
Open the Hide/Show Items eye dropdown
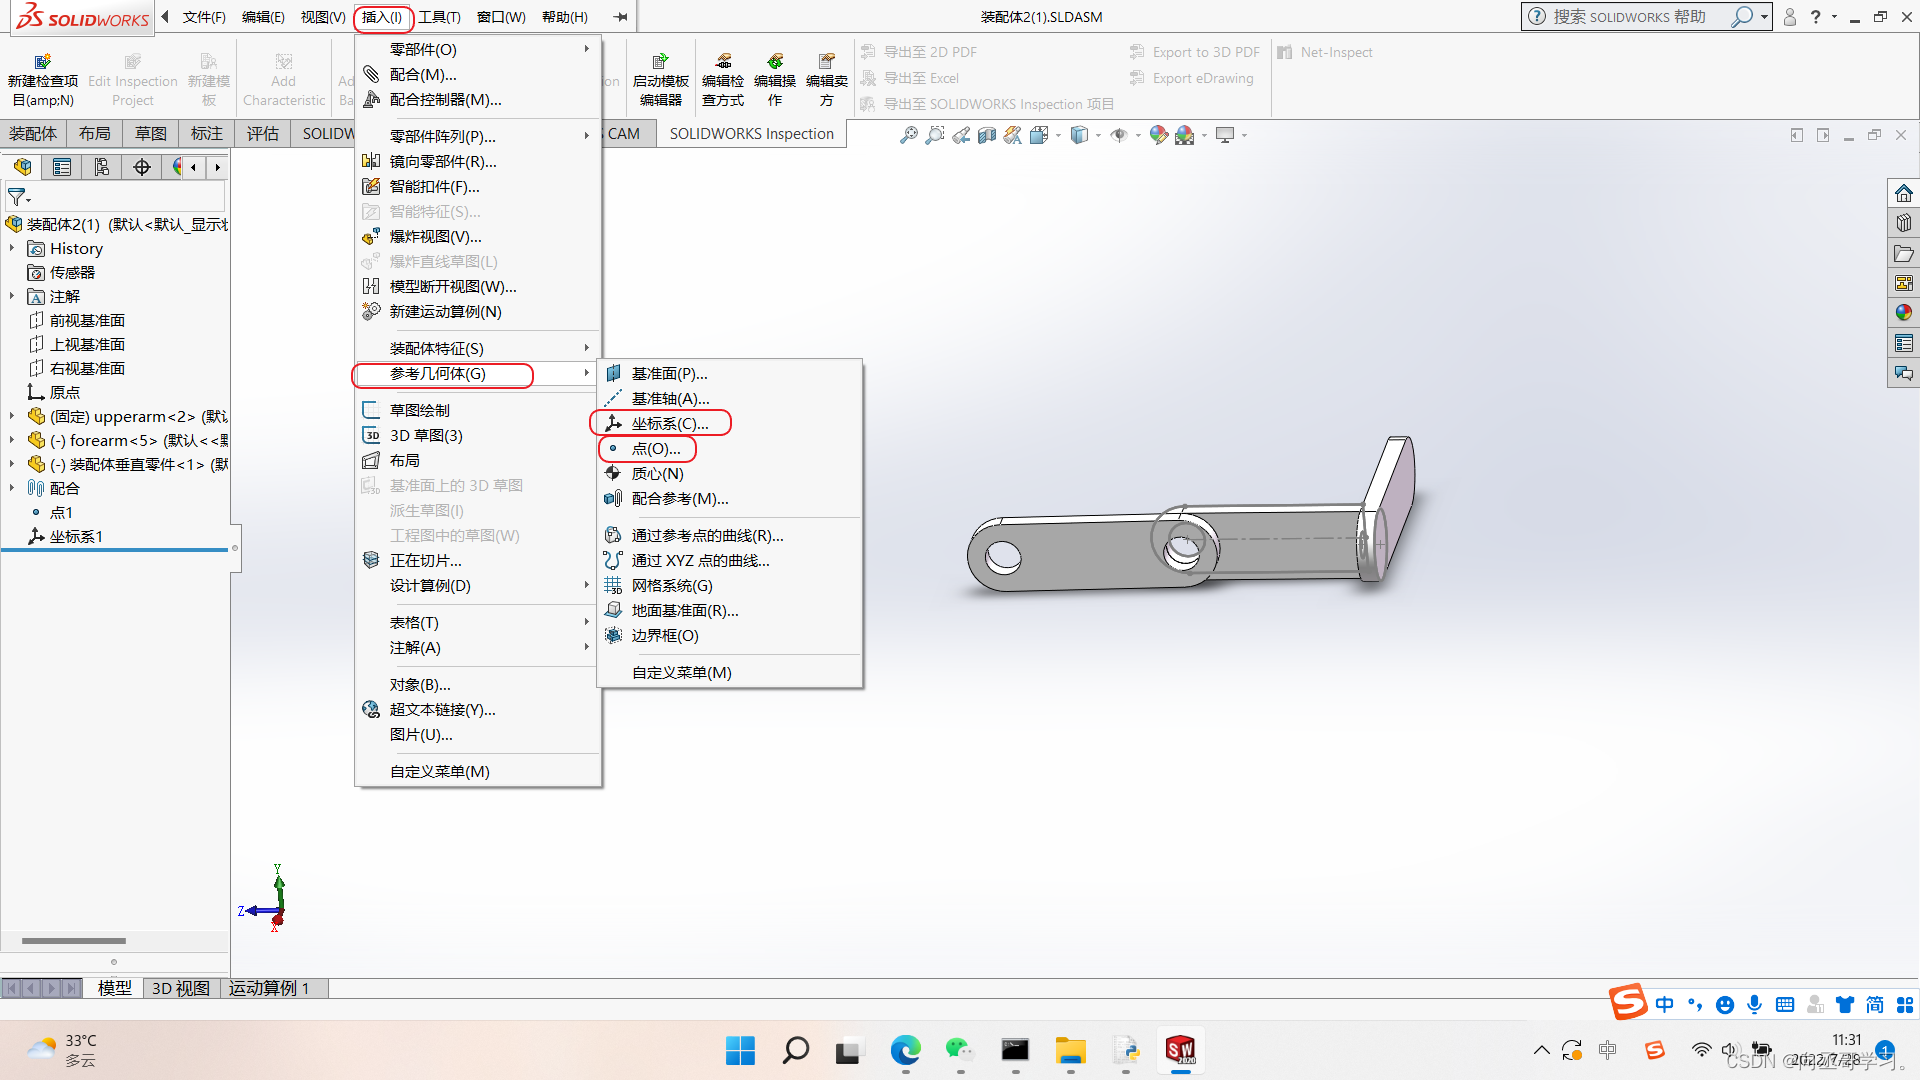pyautogui.click(x=1123, y=135)
